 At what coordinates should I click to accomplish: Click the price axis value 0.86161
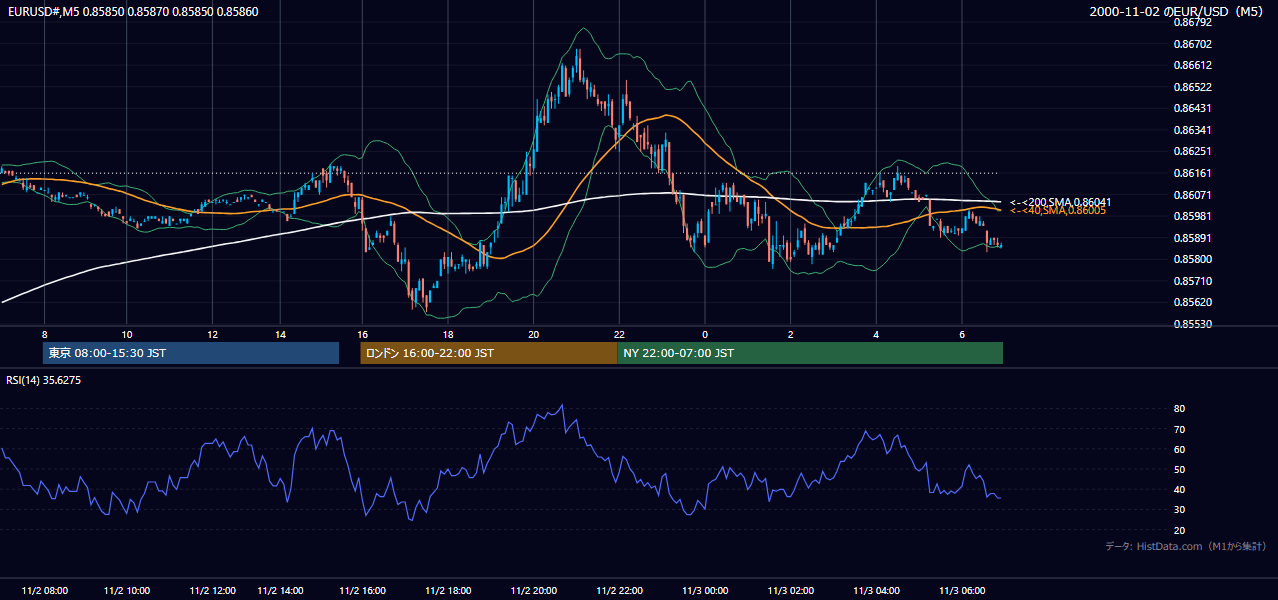point(1192,173)
